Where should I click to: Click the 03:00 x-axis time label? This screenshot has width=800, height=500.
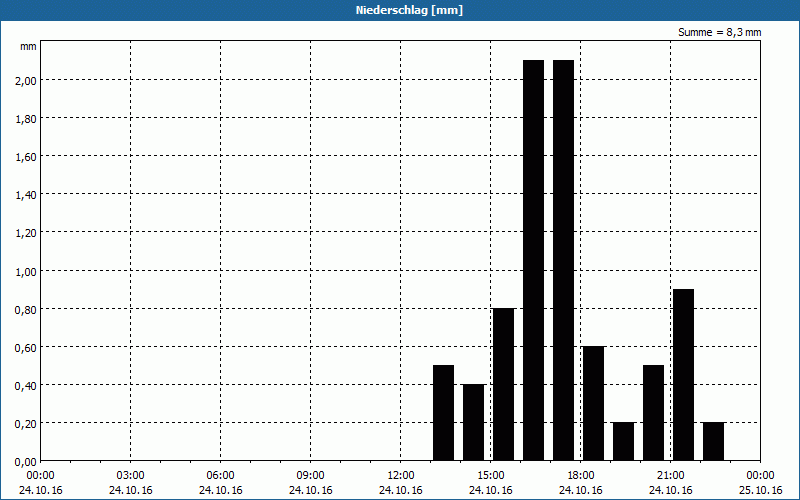click(130, 475)
